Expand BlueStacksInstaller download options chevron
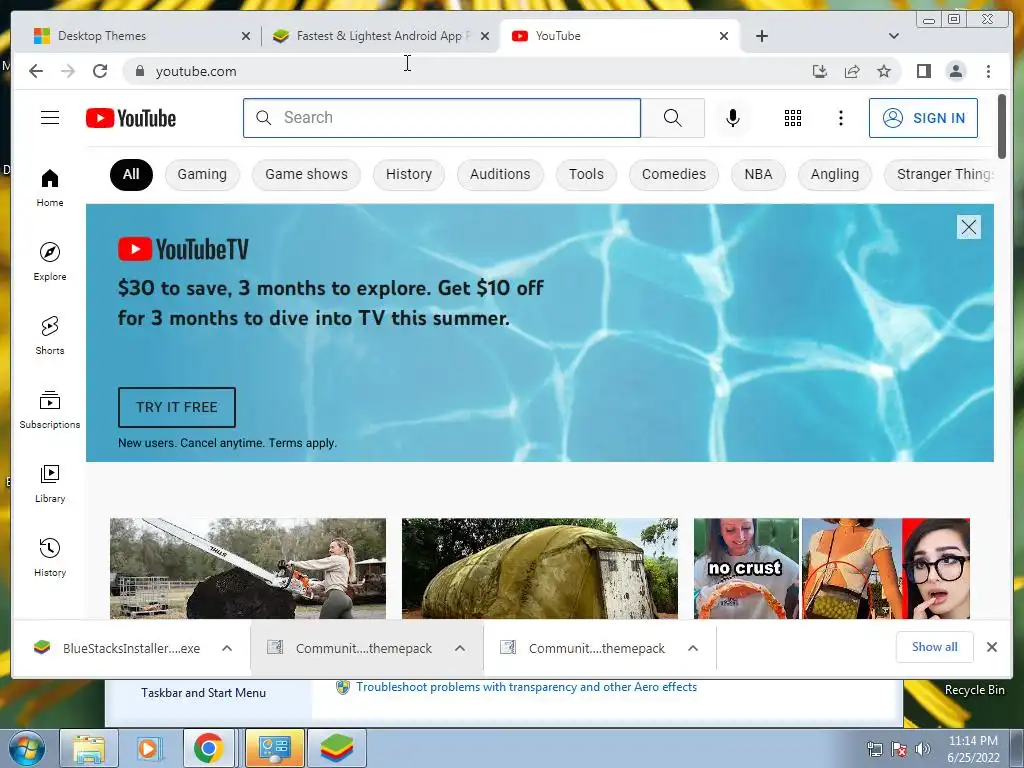The height and width of the screenshot is (768, 1024). (x=227, y=648)
